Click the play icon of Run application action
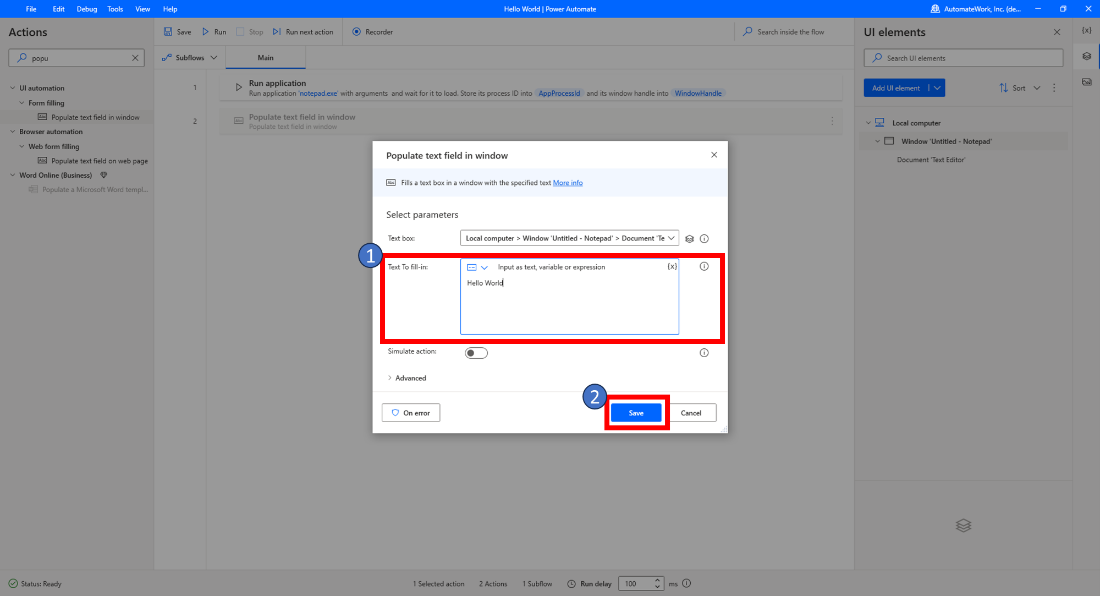The width and height of the screenshot is (1100, 596). [x=239, y=88]
